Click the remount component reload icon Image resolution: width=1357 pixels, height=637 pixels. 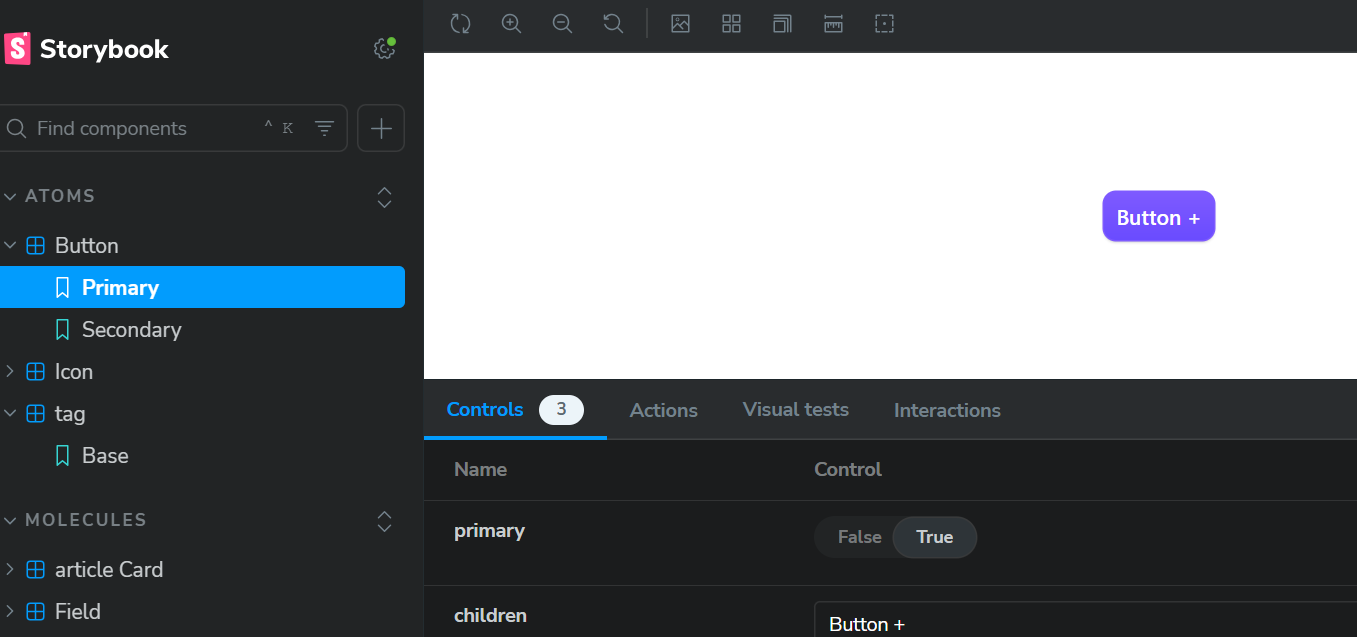(460, 23)
